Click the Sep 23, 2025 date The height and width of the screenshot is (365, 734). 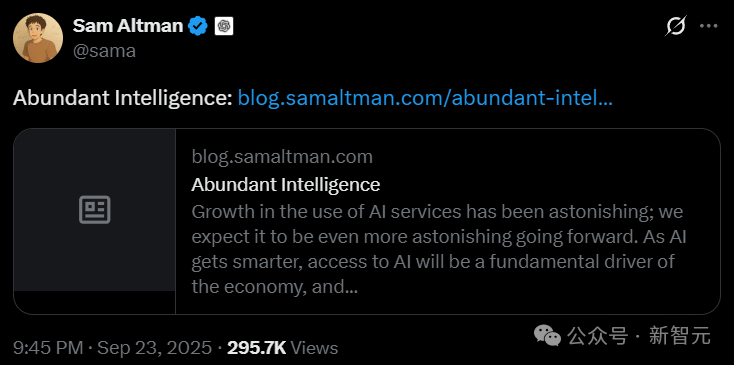[x=154, y=348]
